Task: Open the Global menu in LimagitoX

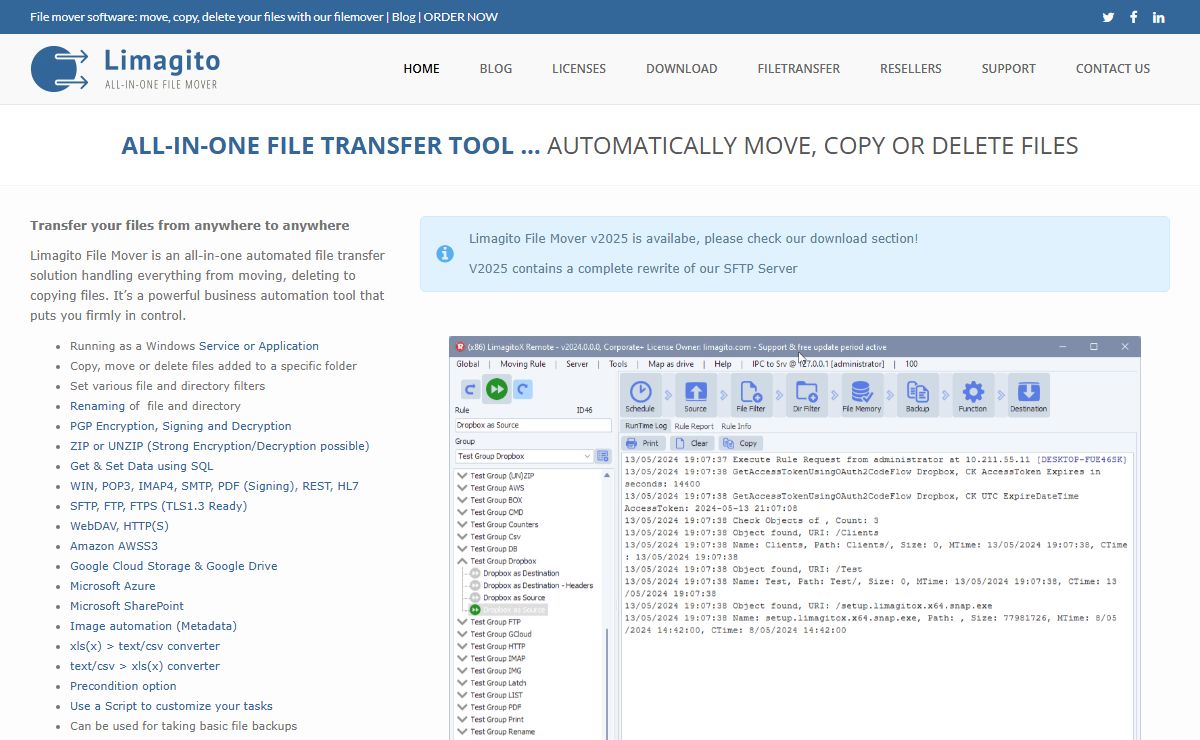Action: [x=468, y=364]
